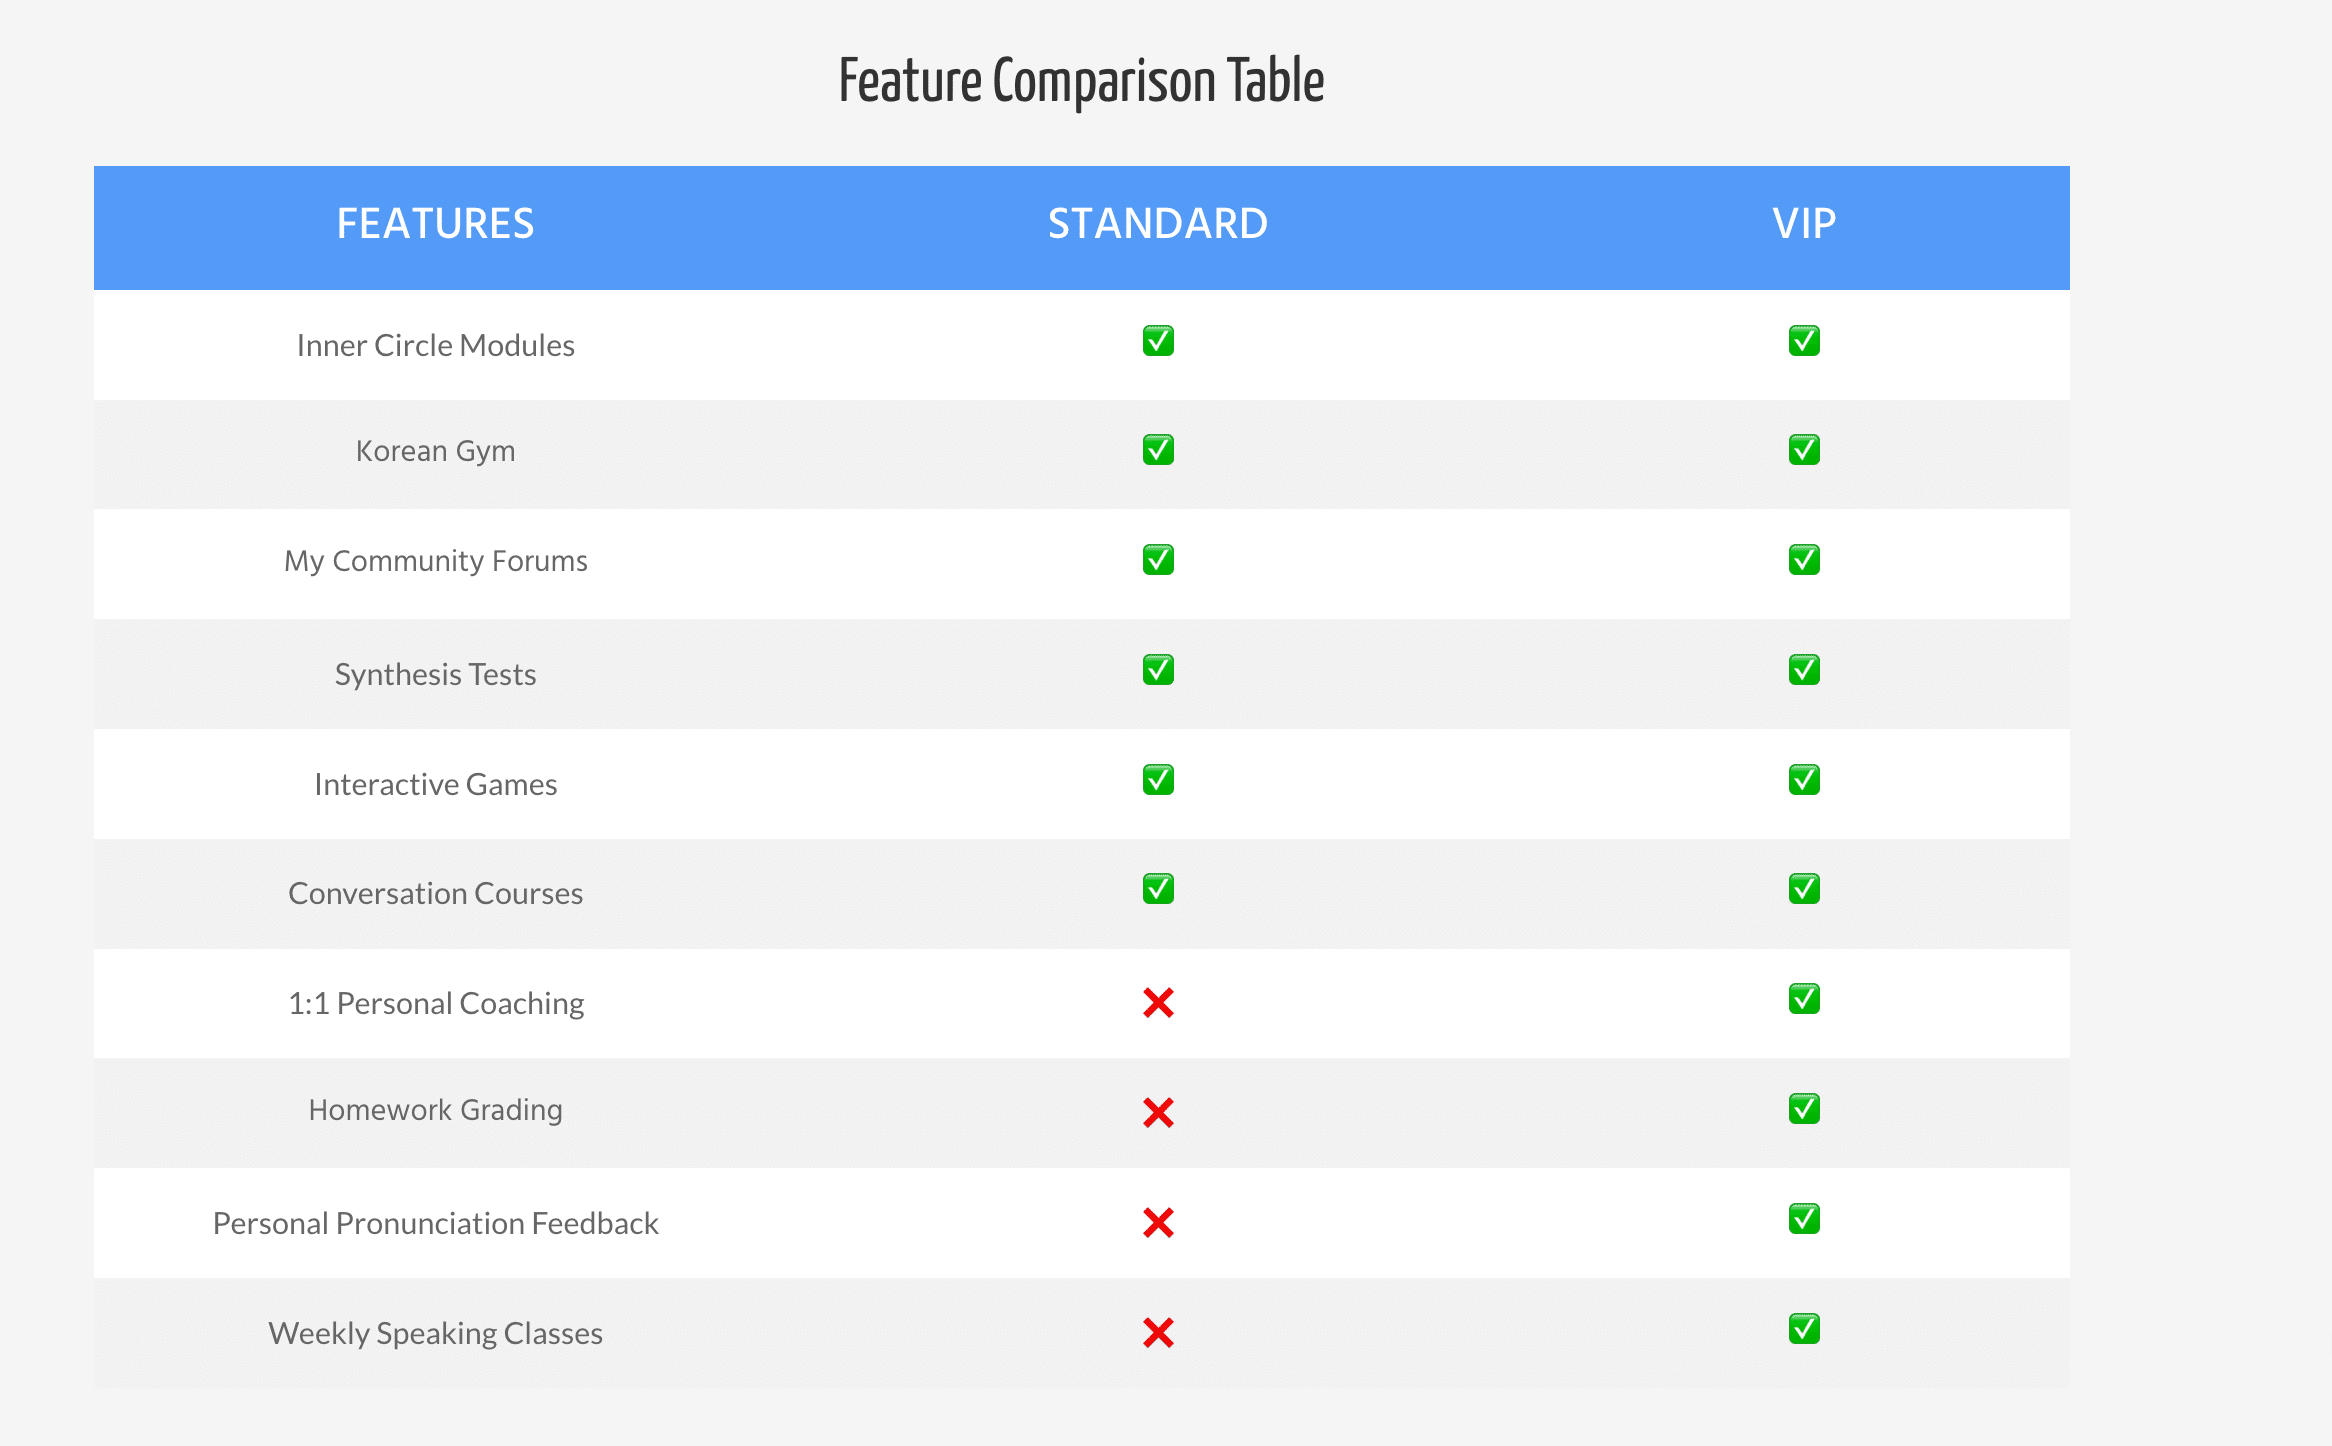
Task: Click the Korean Gym feature label
Action: 435,451
